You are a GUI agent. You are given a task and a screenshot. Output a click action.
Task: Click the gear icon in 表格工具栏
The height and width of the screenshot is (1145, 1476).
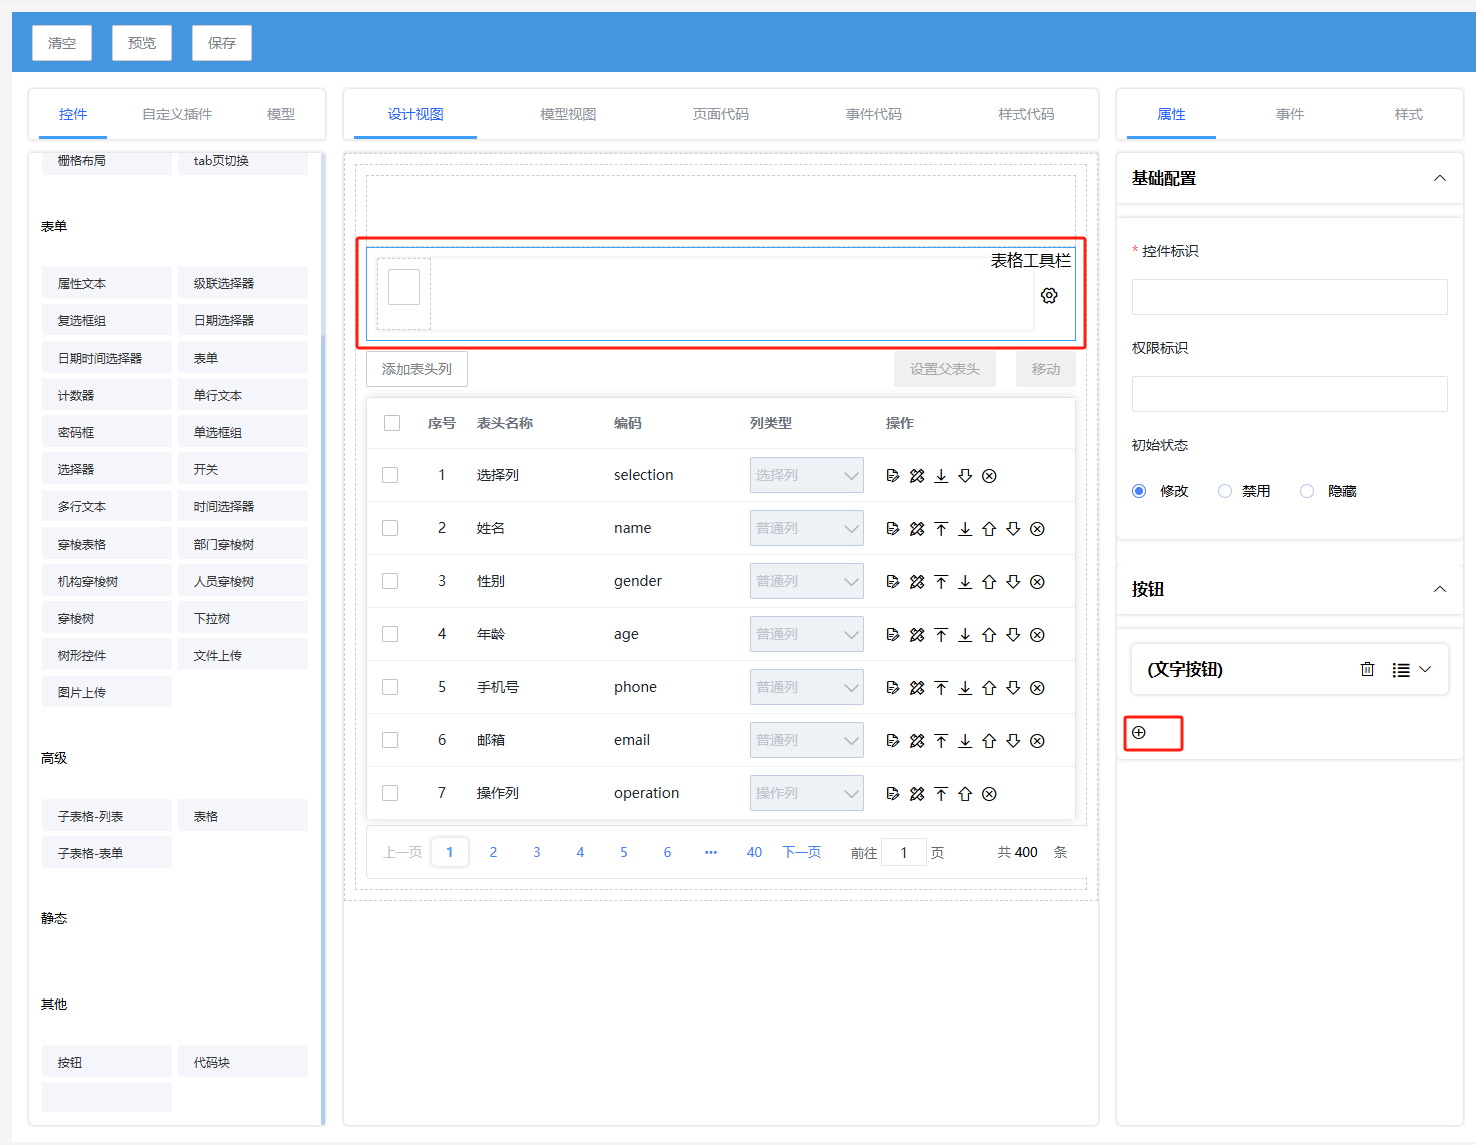click(x=1049, y=296)
